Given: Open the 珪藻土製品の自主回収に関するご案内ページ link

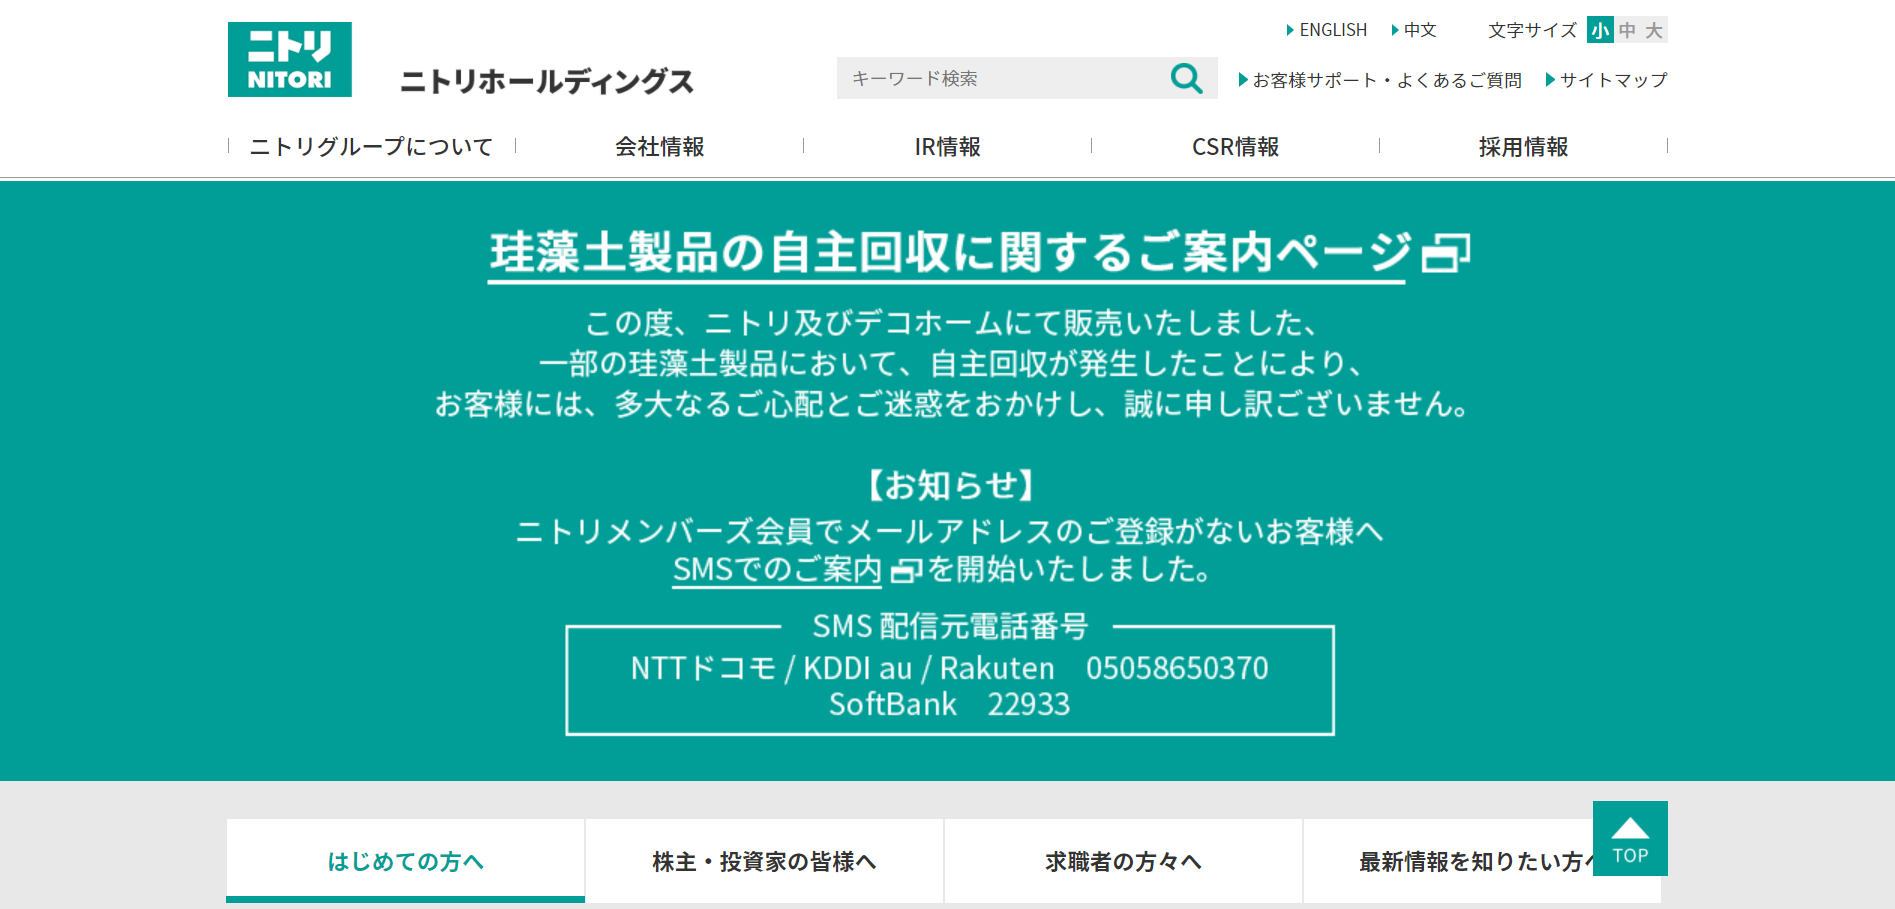Looking at the screenshot, I should [950, 253].
